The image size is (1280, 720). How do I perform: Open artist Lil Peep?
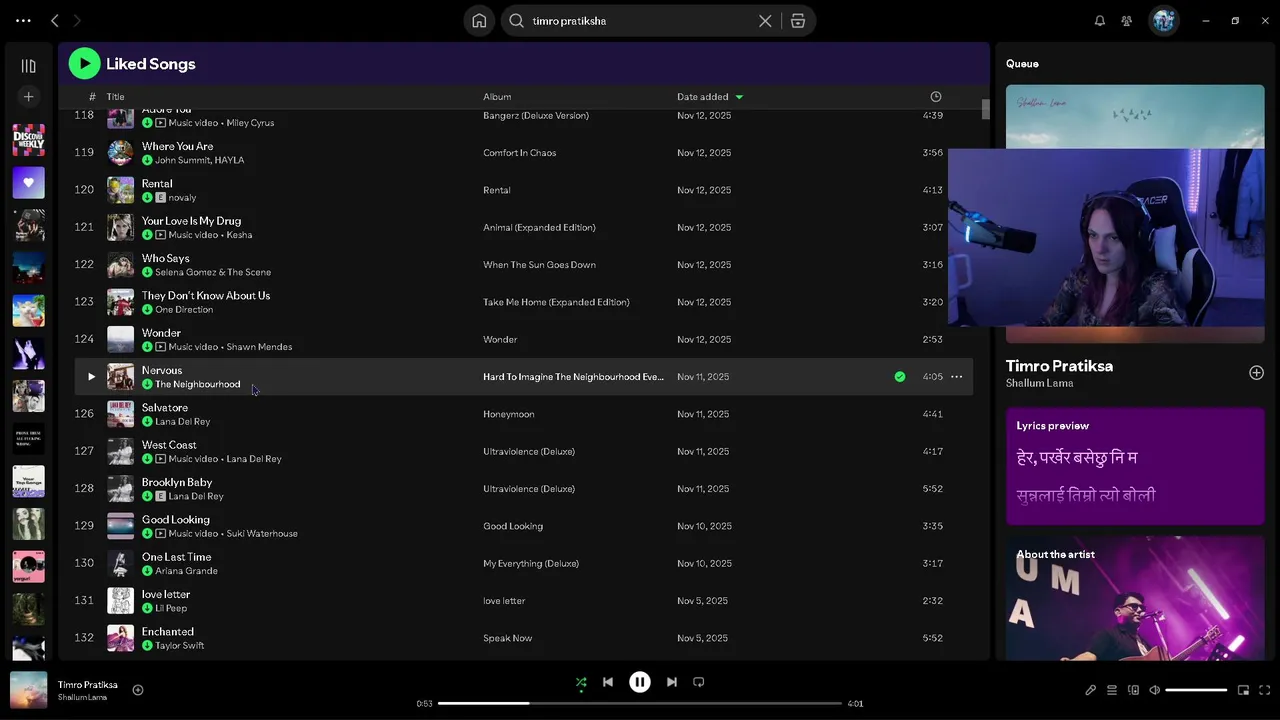coord(171,608)
